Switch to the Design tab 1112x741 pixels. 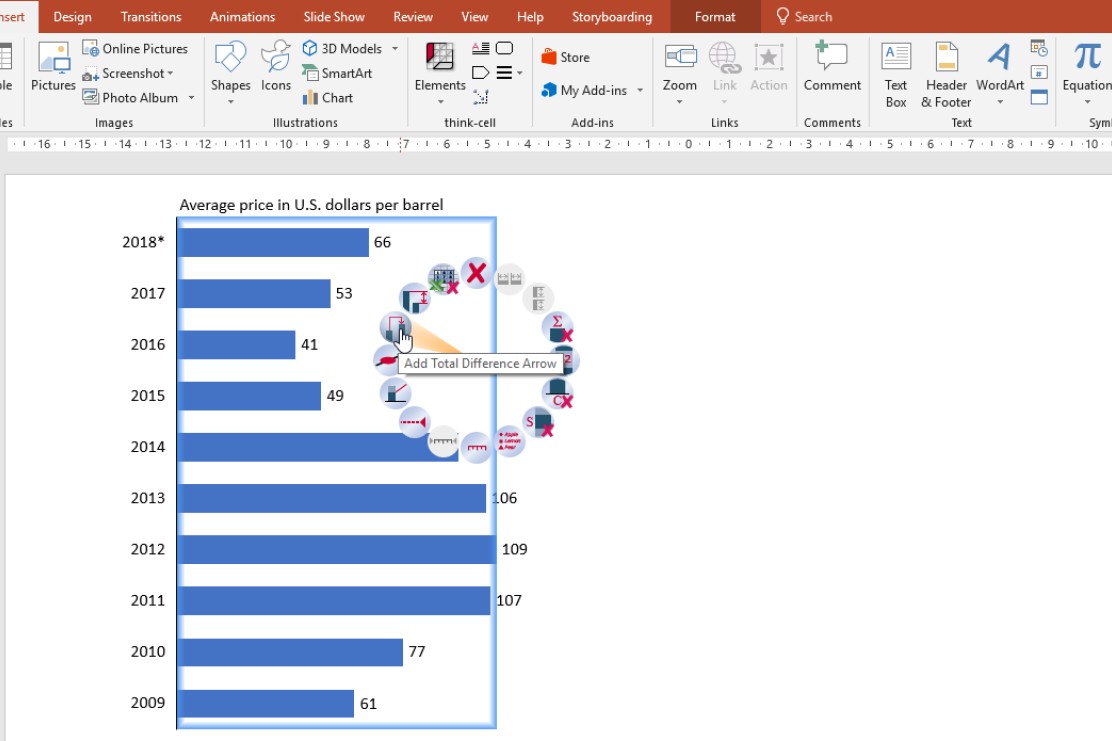[72, 16]
